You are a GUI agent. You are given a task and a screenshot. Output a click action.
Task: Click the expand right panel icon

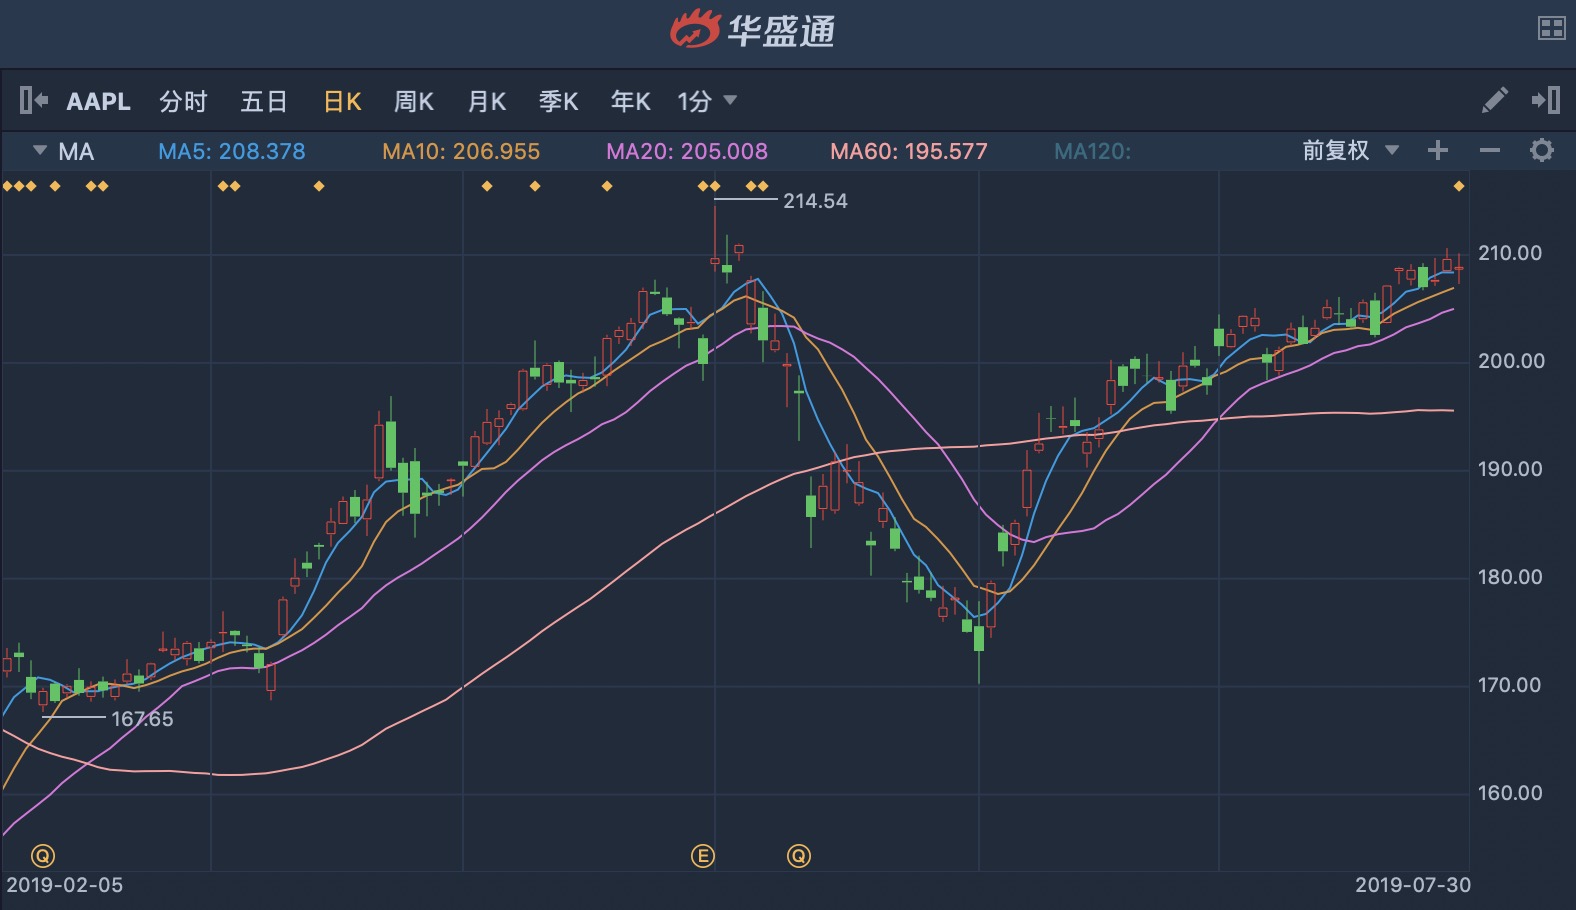pos(1545,100)
